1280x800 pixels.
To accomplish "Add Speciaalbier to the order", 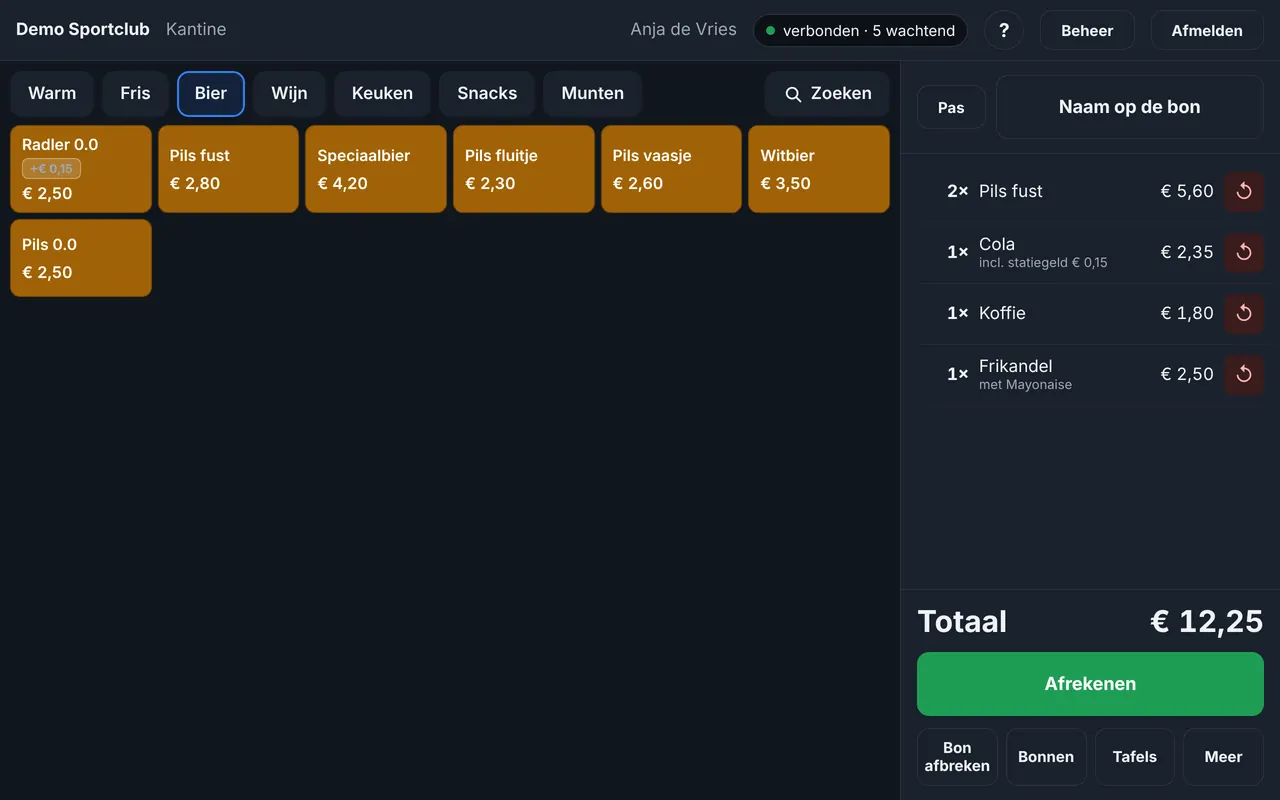I will click(x=376, y=169).
